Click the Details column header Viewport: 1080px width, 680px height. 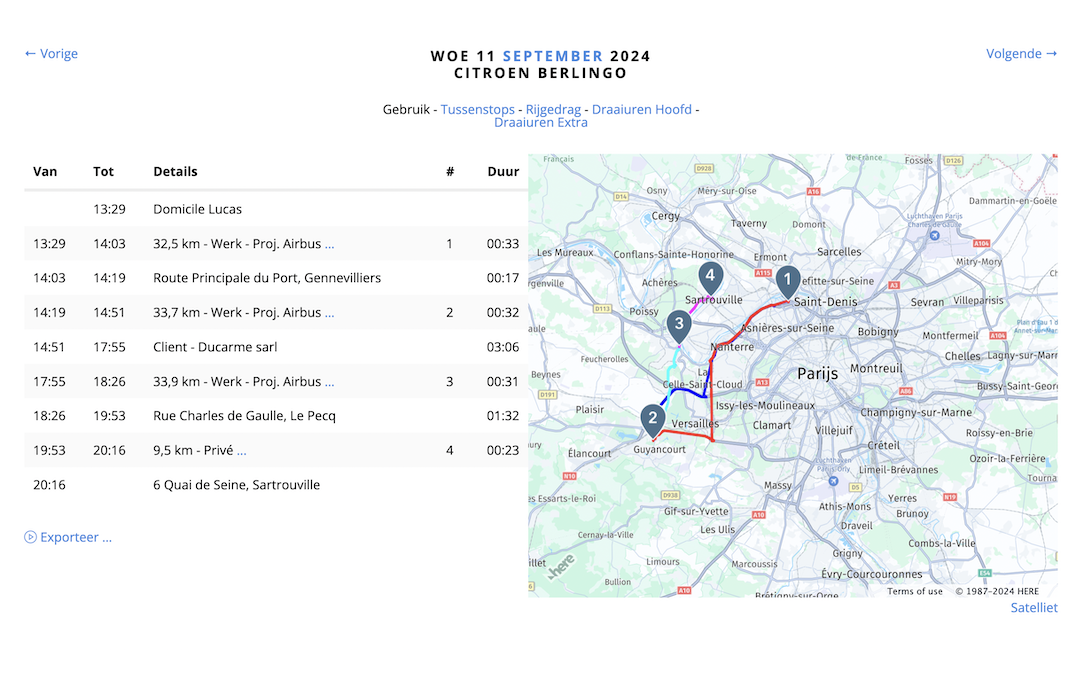(175, 172)
